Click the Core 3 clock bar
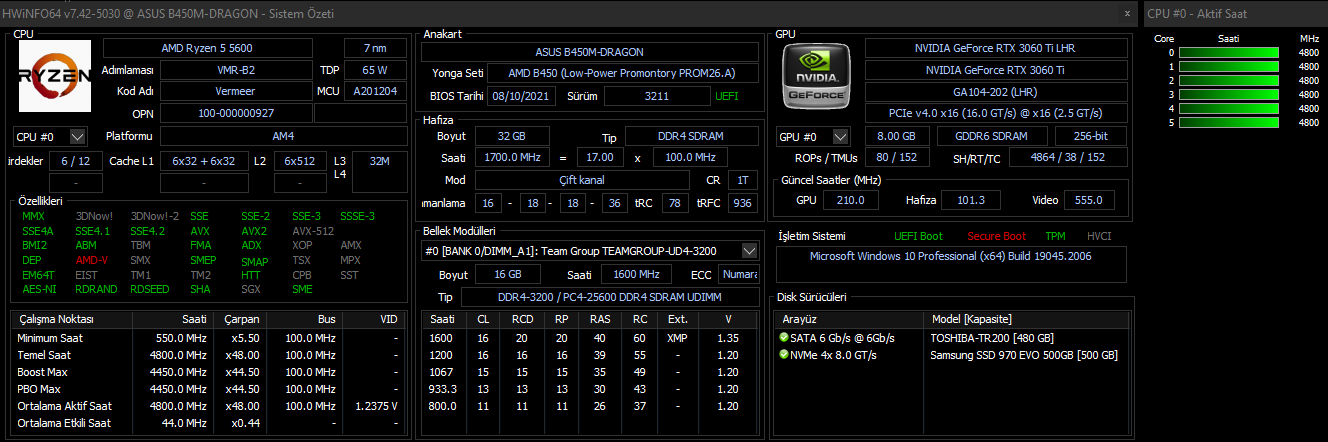Image resolution: width=1328 pixels, height=442 pixels. pyautogui.click(x=1229, y=94)
